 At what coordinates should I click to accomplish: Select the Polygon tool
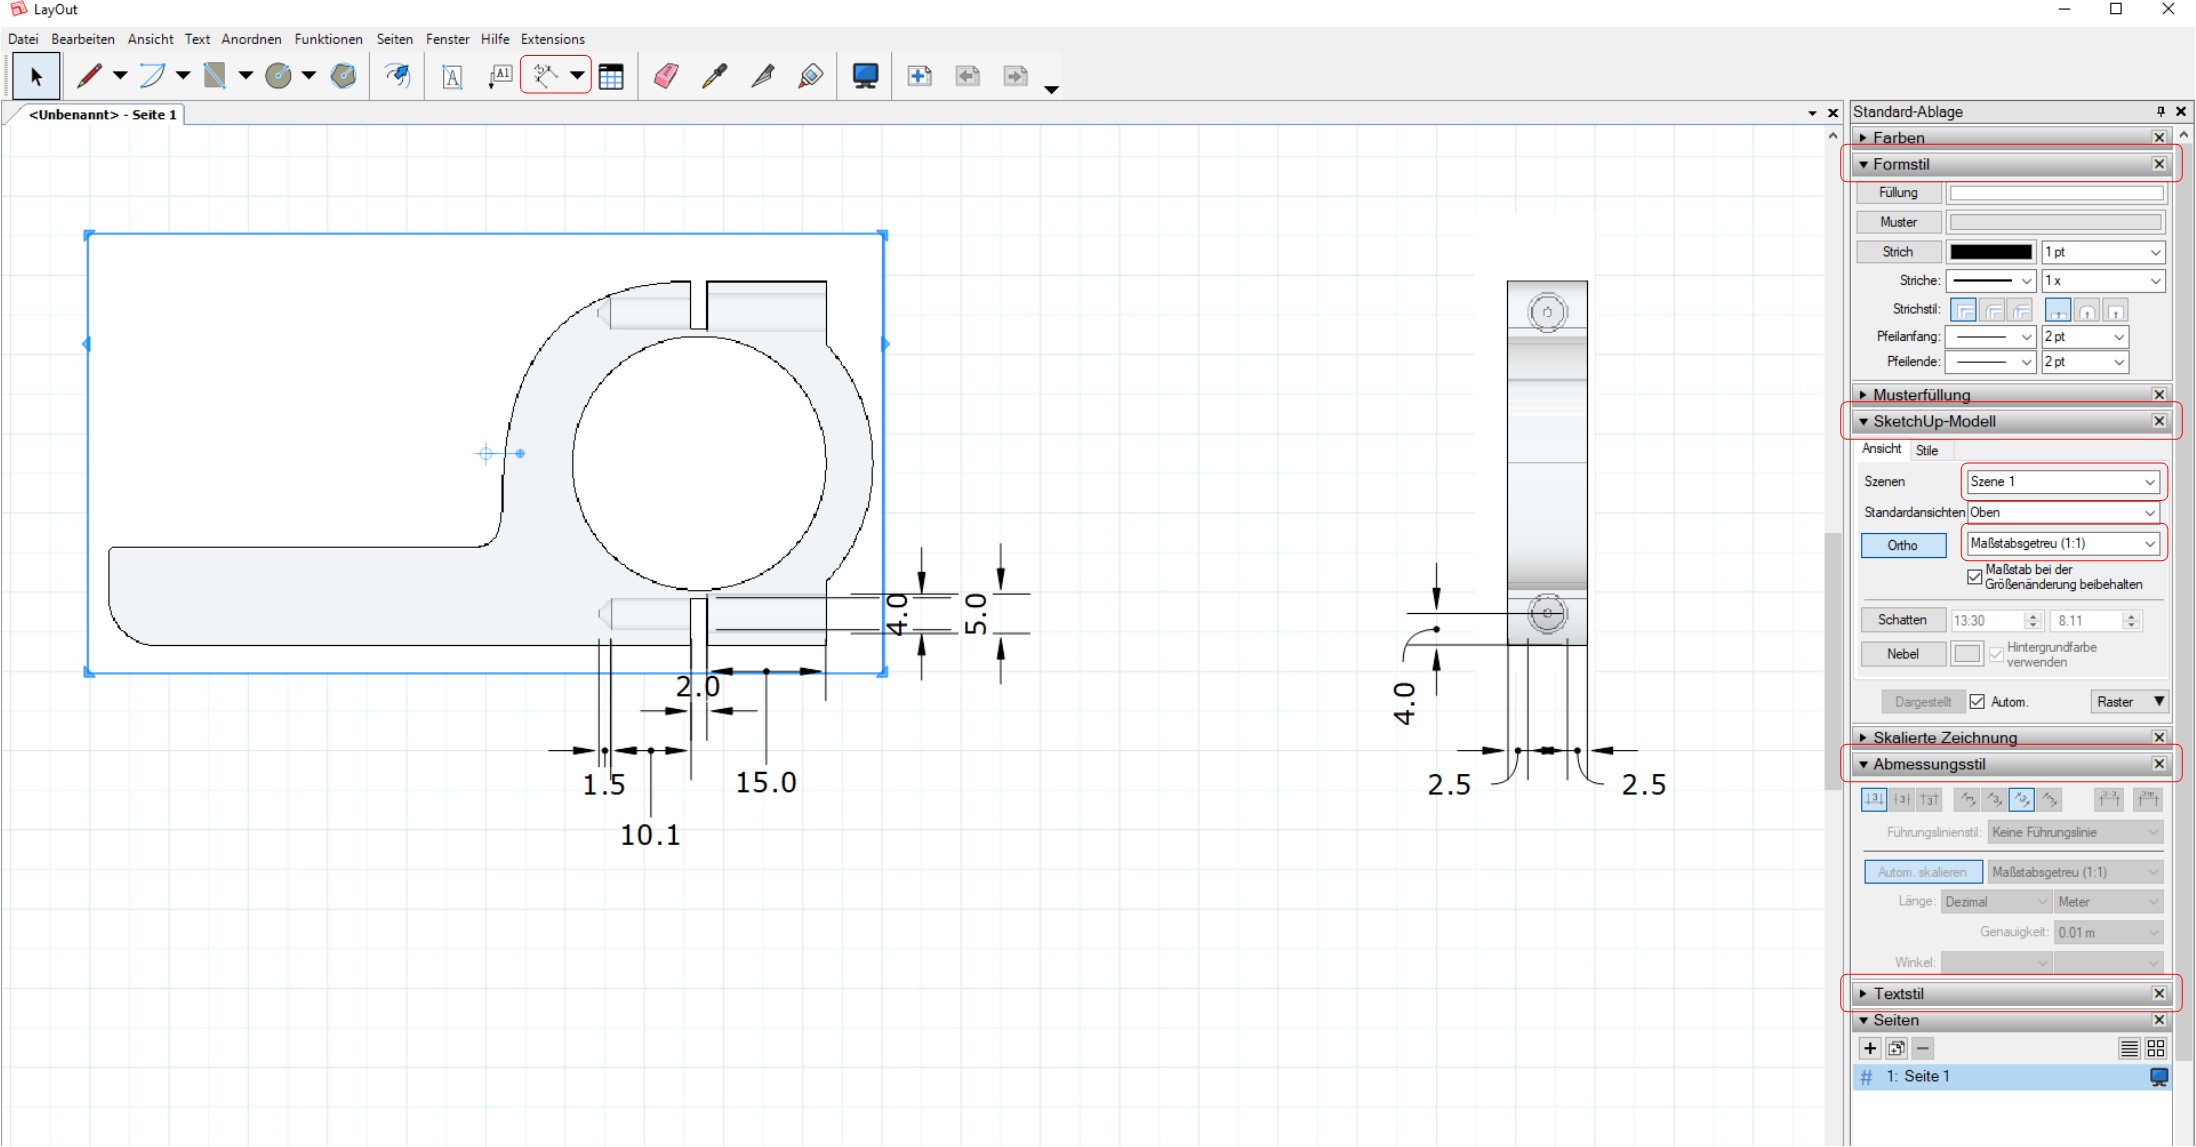(343, 76)
